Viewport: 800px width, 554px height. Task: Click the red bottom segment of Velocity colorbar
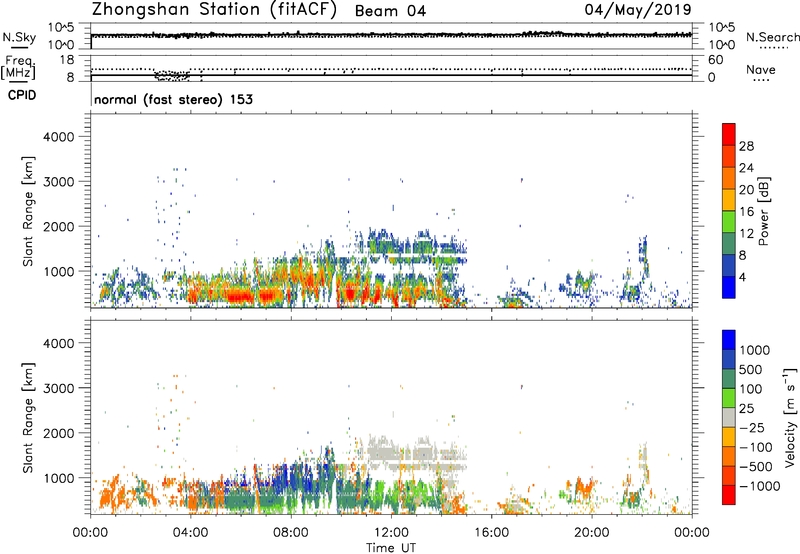(729, 495)
